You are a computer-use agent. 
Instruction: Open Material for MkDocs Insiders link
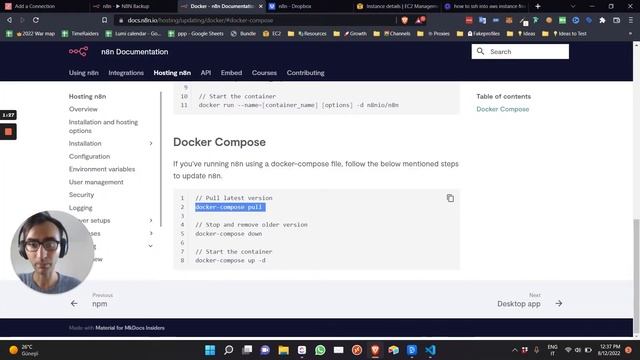tap(130, 328)
